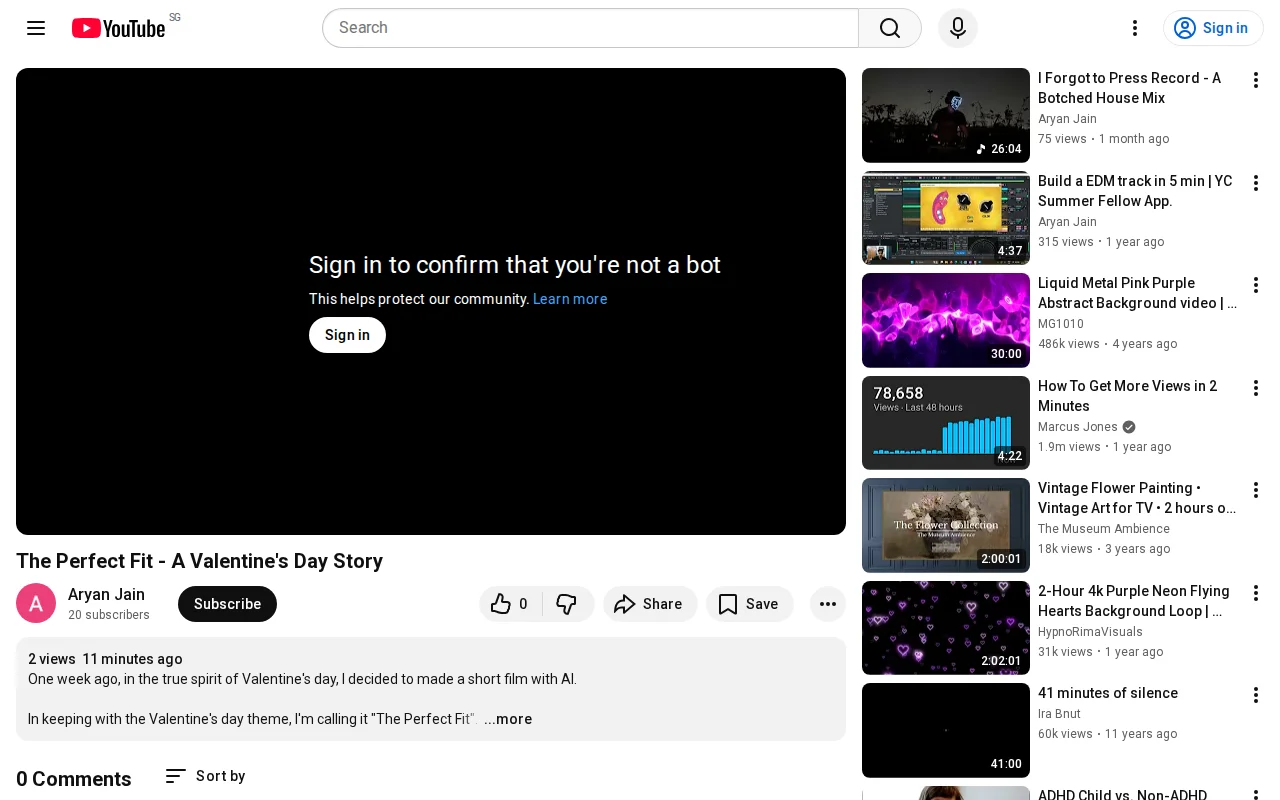Click the '0 Comments' heading
The height and width of the screenshot is (800, 1280).
click(x=74, y=779)
